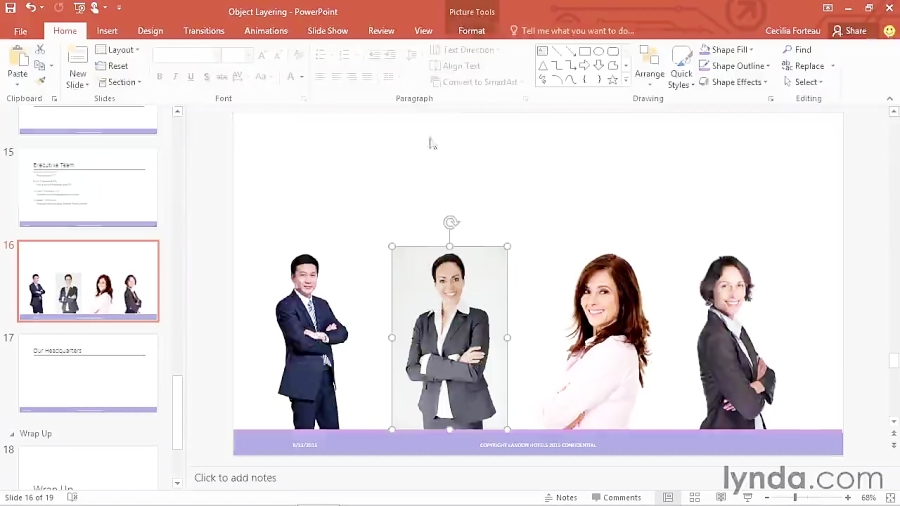Click Tell me what you want to do
This screenshot has width=900, height=506.
tap(572, 31)
